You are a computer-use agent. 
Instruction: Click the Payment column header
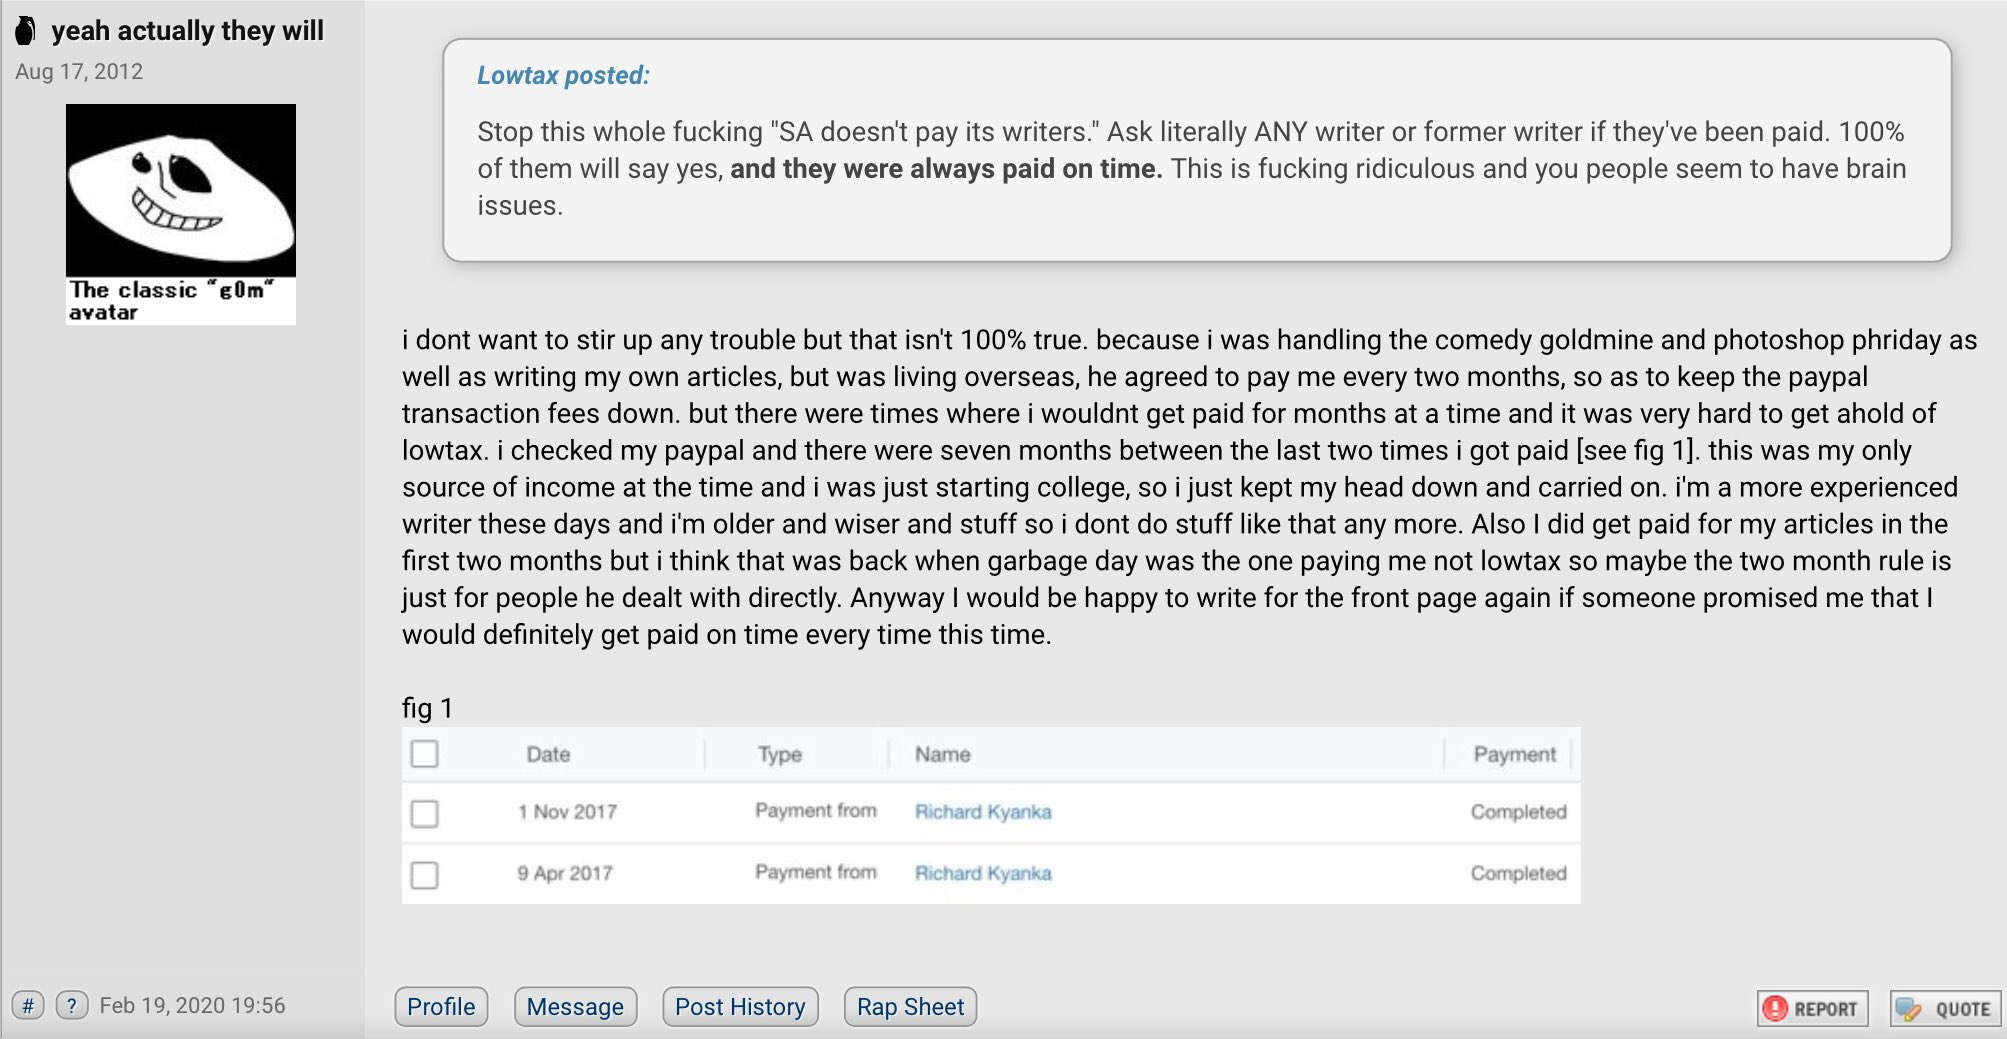1514,754
